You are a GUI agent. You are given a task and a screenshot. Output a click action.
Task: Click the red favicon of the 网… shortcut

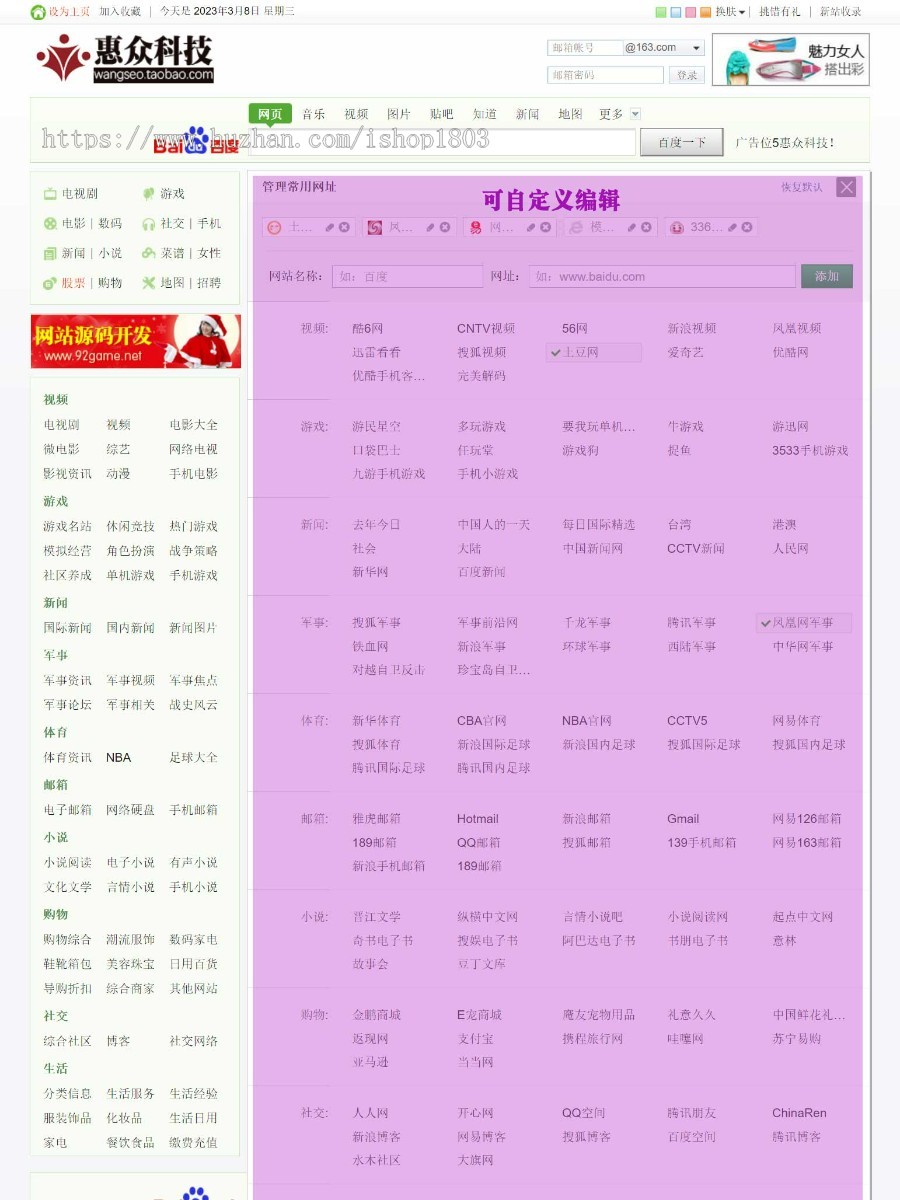point(476,227)
